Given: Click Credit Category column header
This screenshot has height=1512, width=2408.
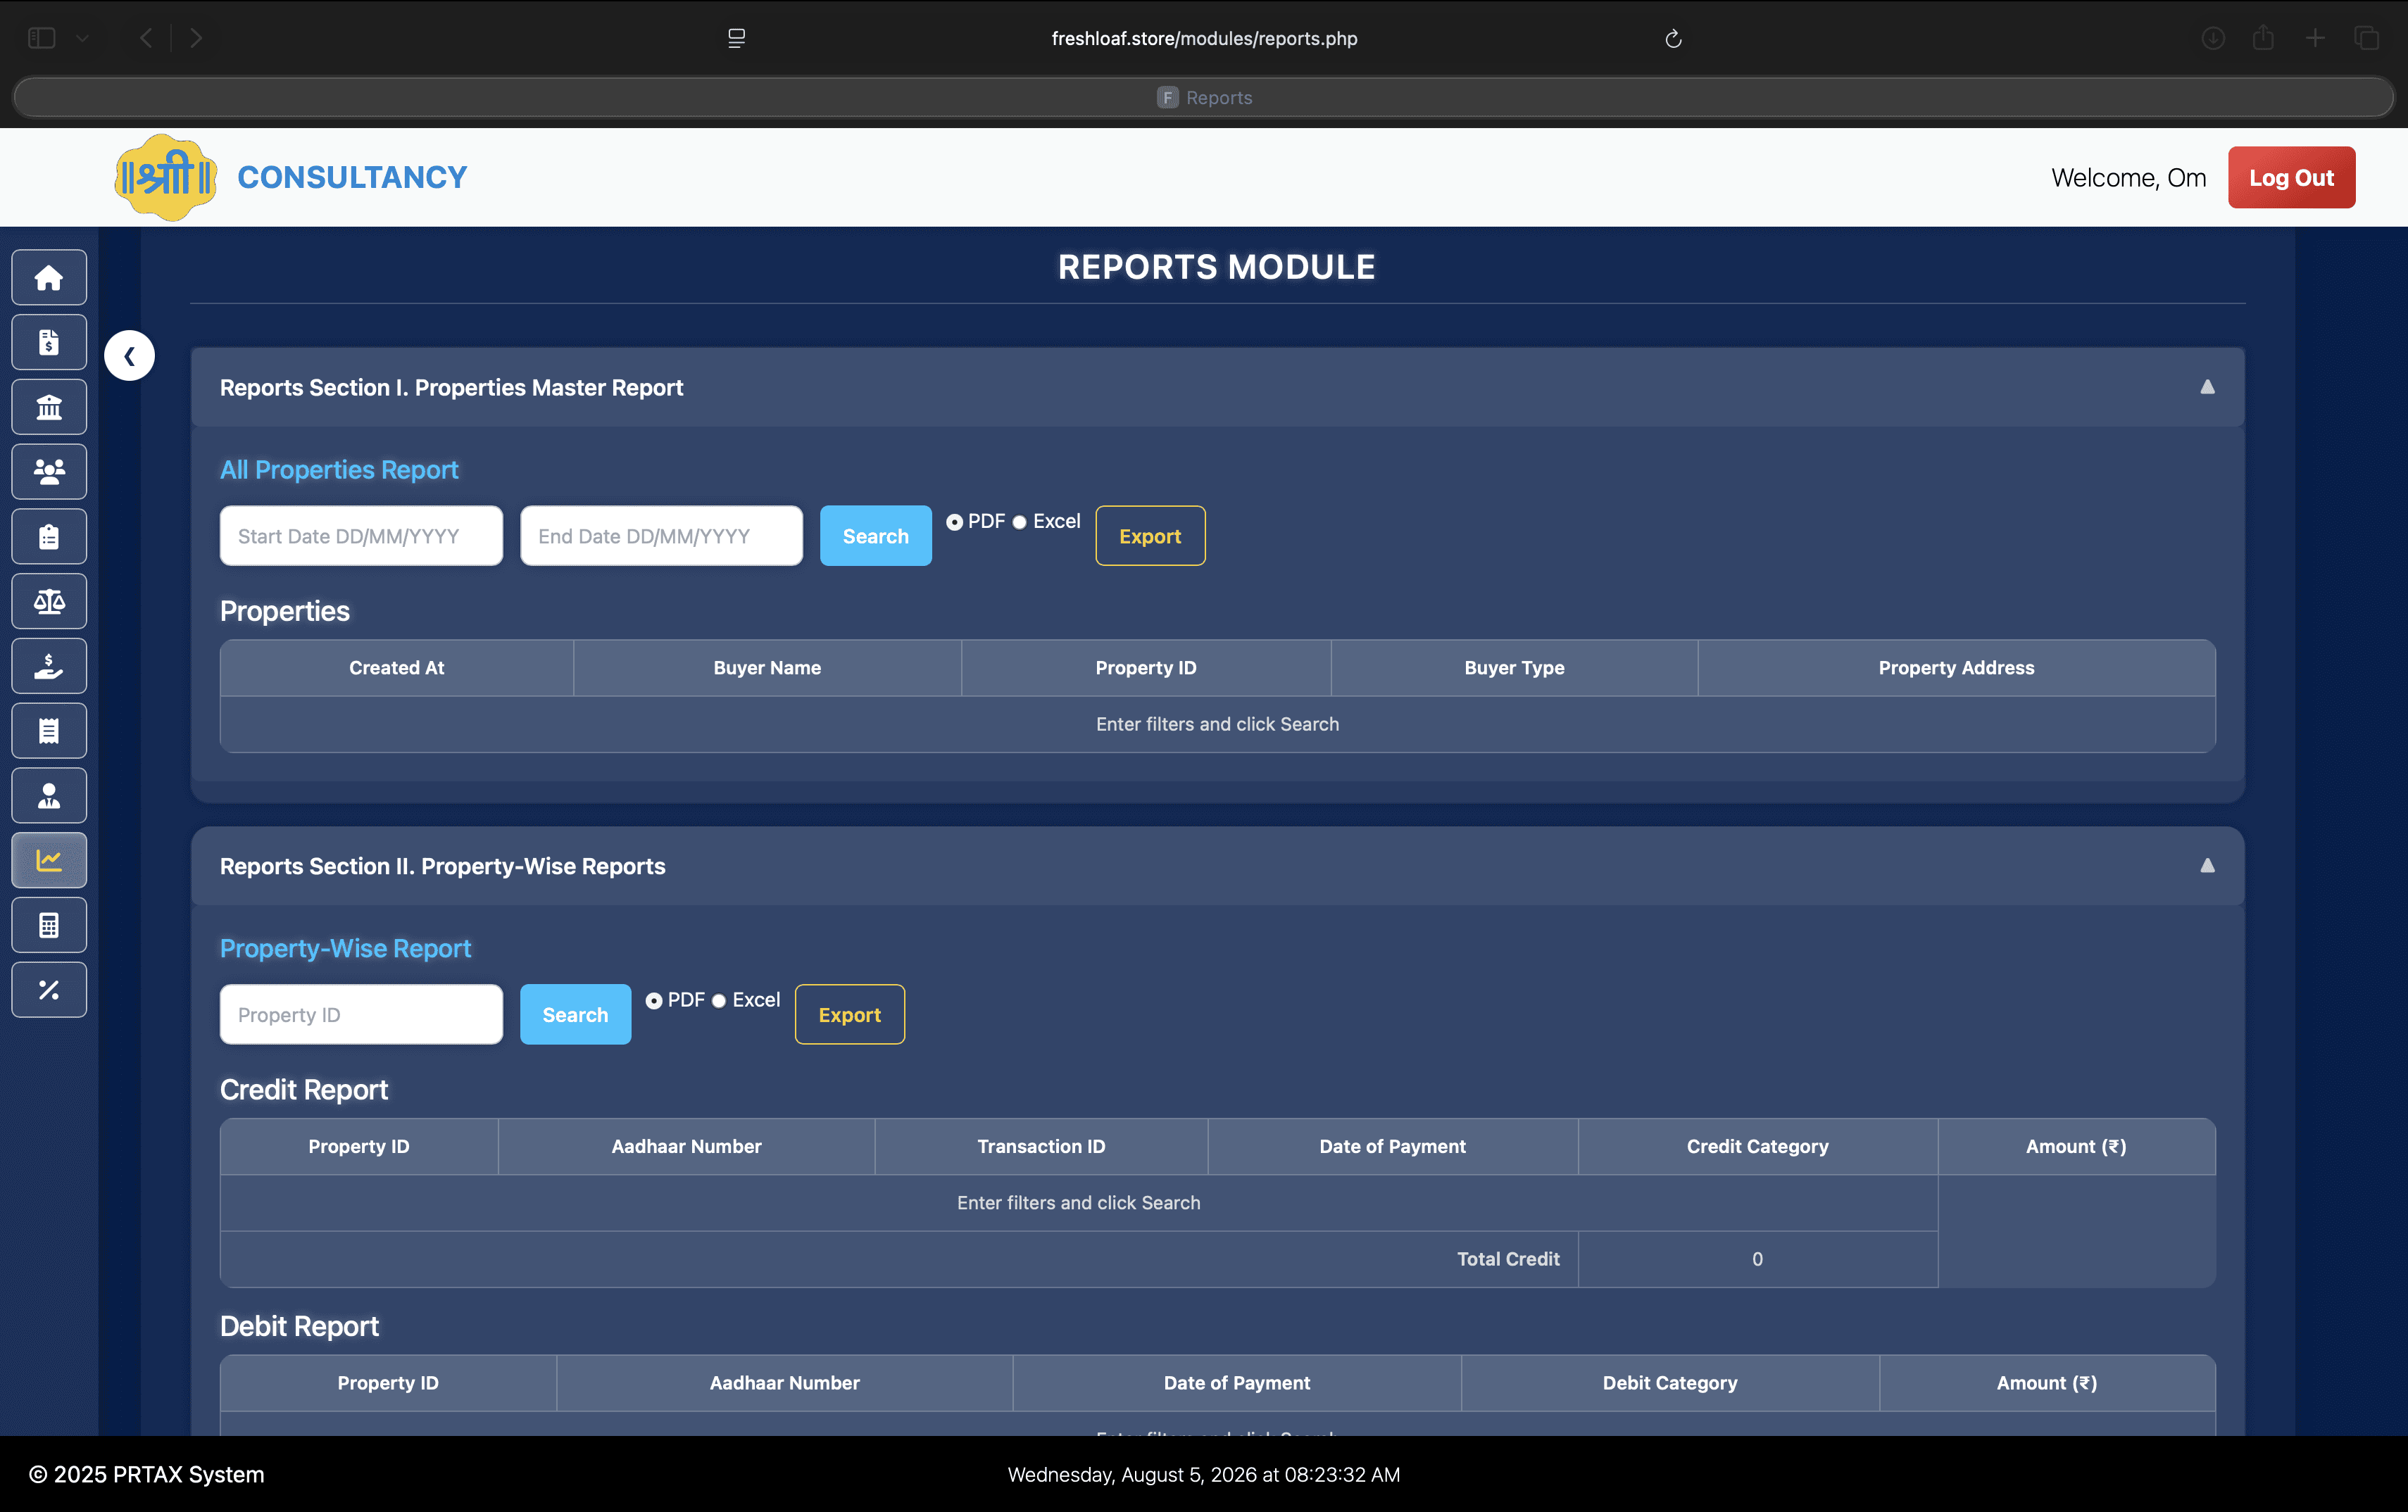Looking at the screenshot, I should (x=1757, y=1147).
